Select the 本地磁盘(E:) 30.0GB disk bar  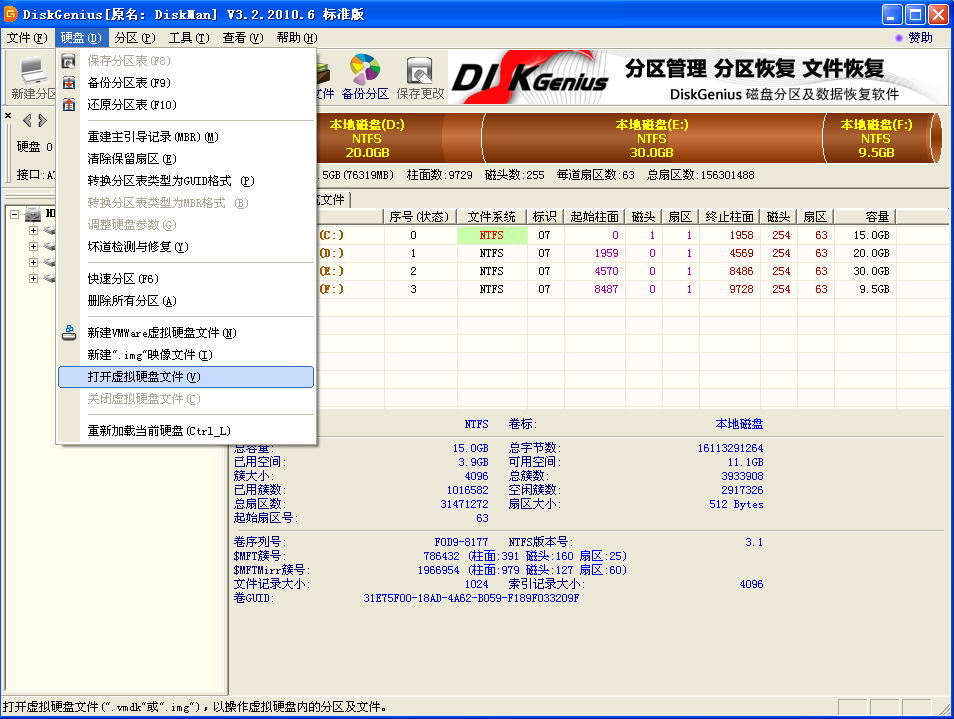pyautogui.click(x=652, y=138)
